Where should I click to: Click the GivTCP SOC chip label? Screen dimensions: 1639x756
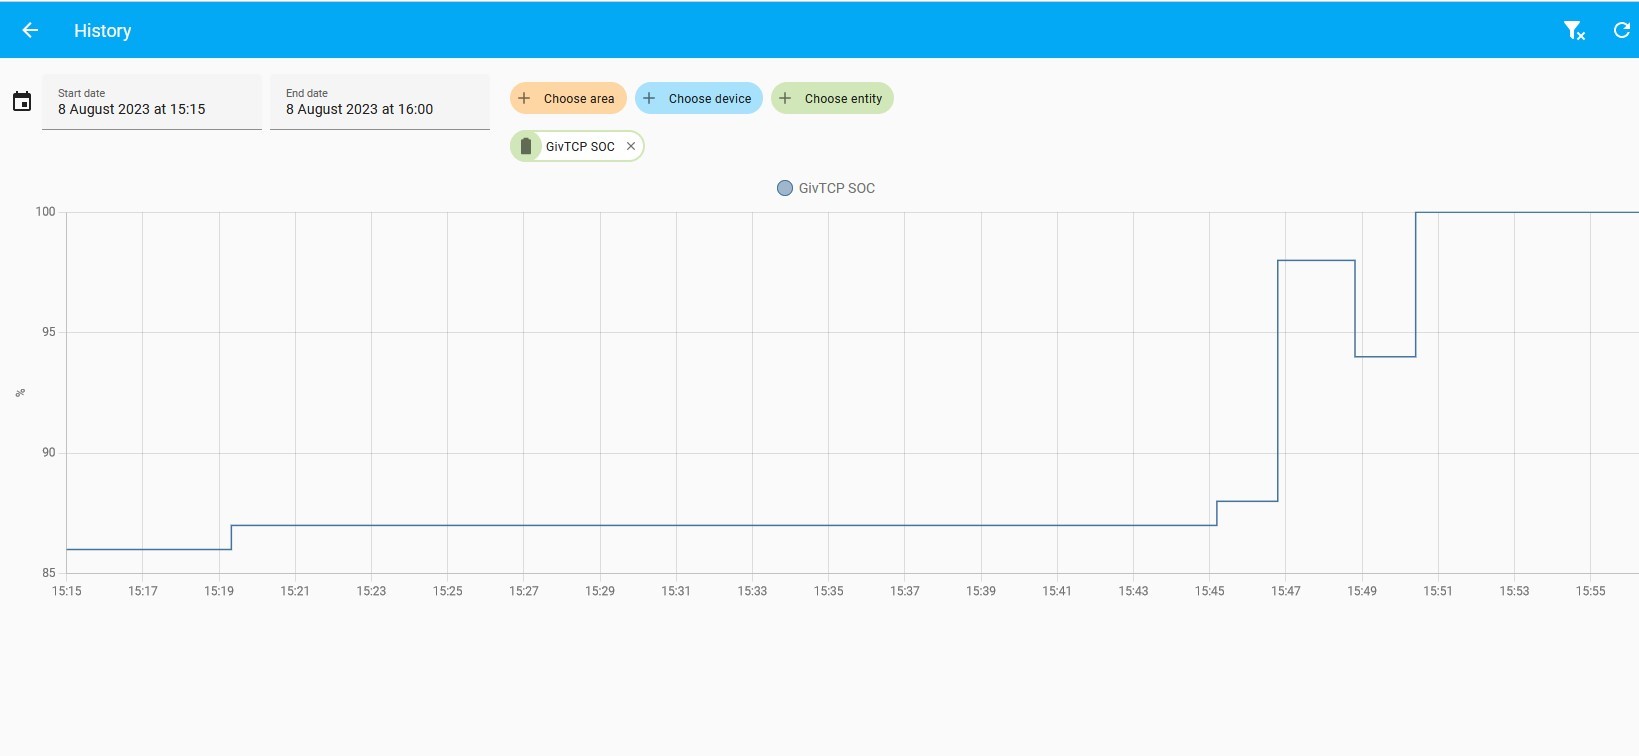[580, 146]
